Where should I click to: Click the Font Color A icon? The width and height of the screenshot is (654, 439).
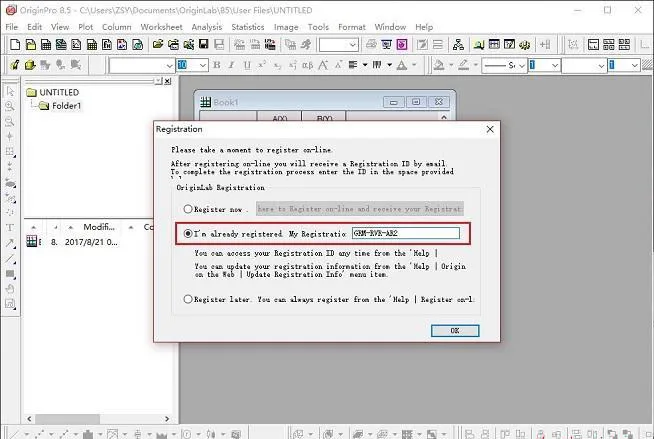pos(402,65)
